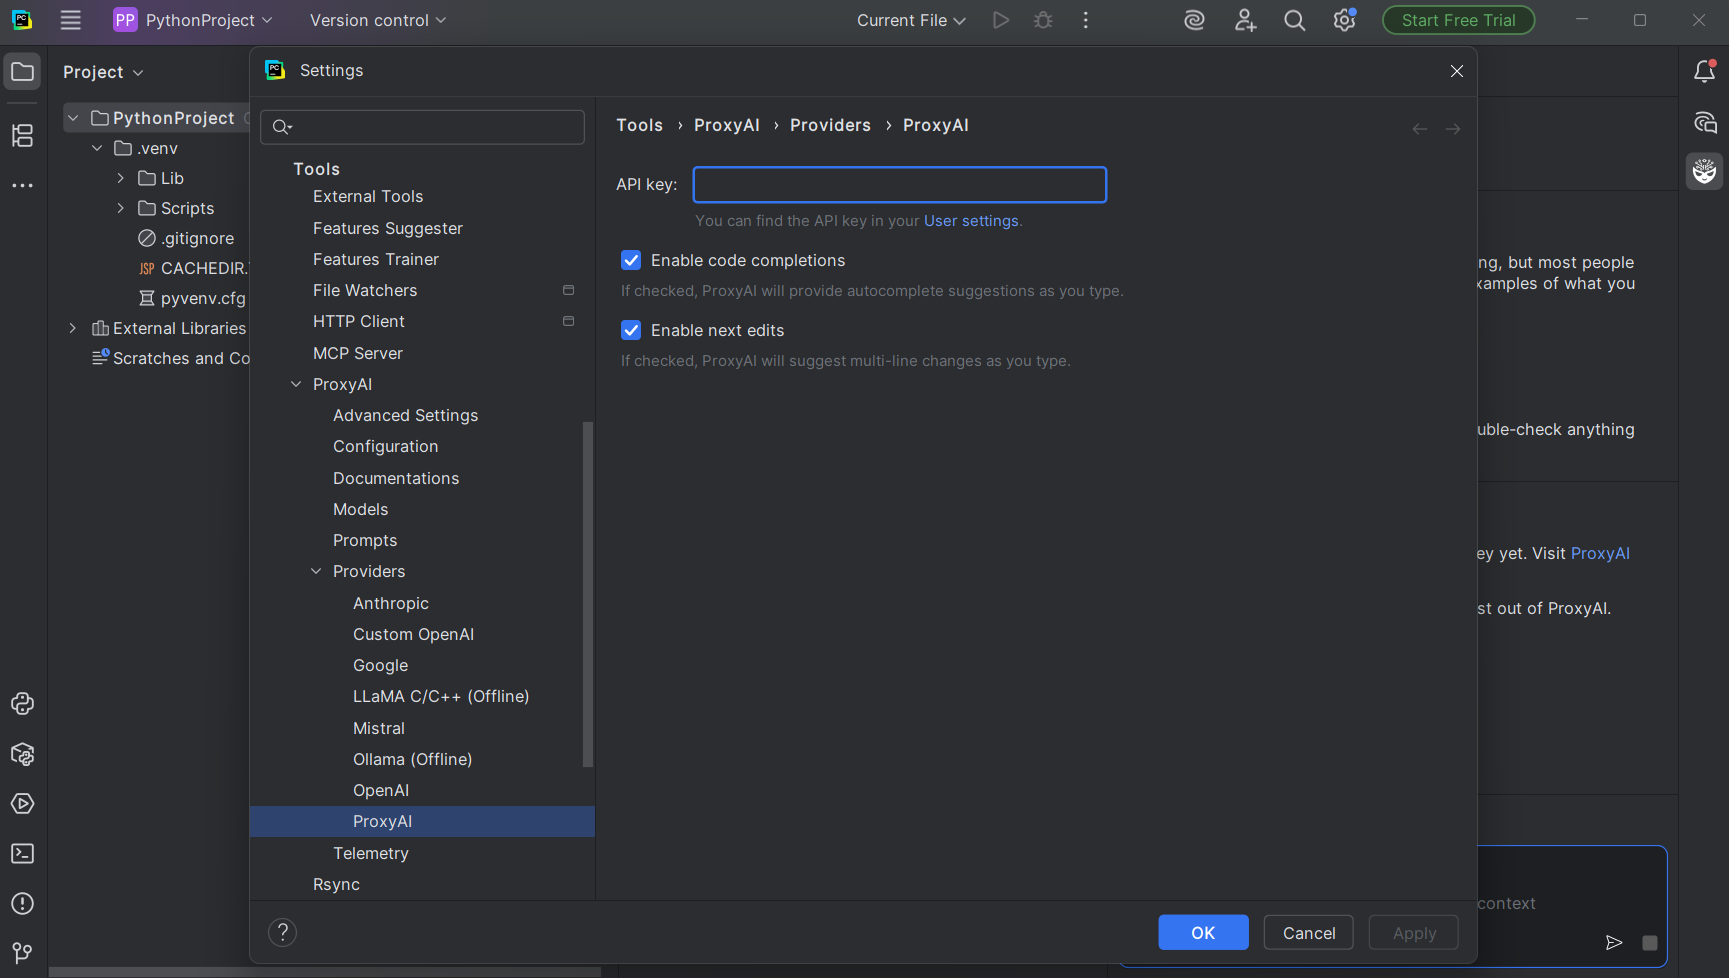This screenshot has height=978, width=1729.
Task: Click the send message arrow in chat
Action: click(x=1614, y=942)
